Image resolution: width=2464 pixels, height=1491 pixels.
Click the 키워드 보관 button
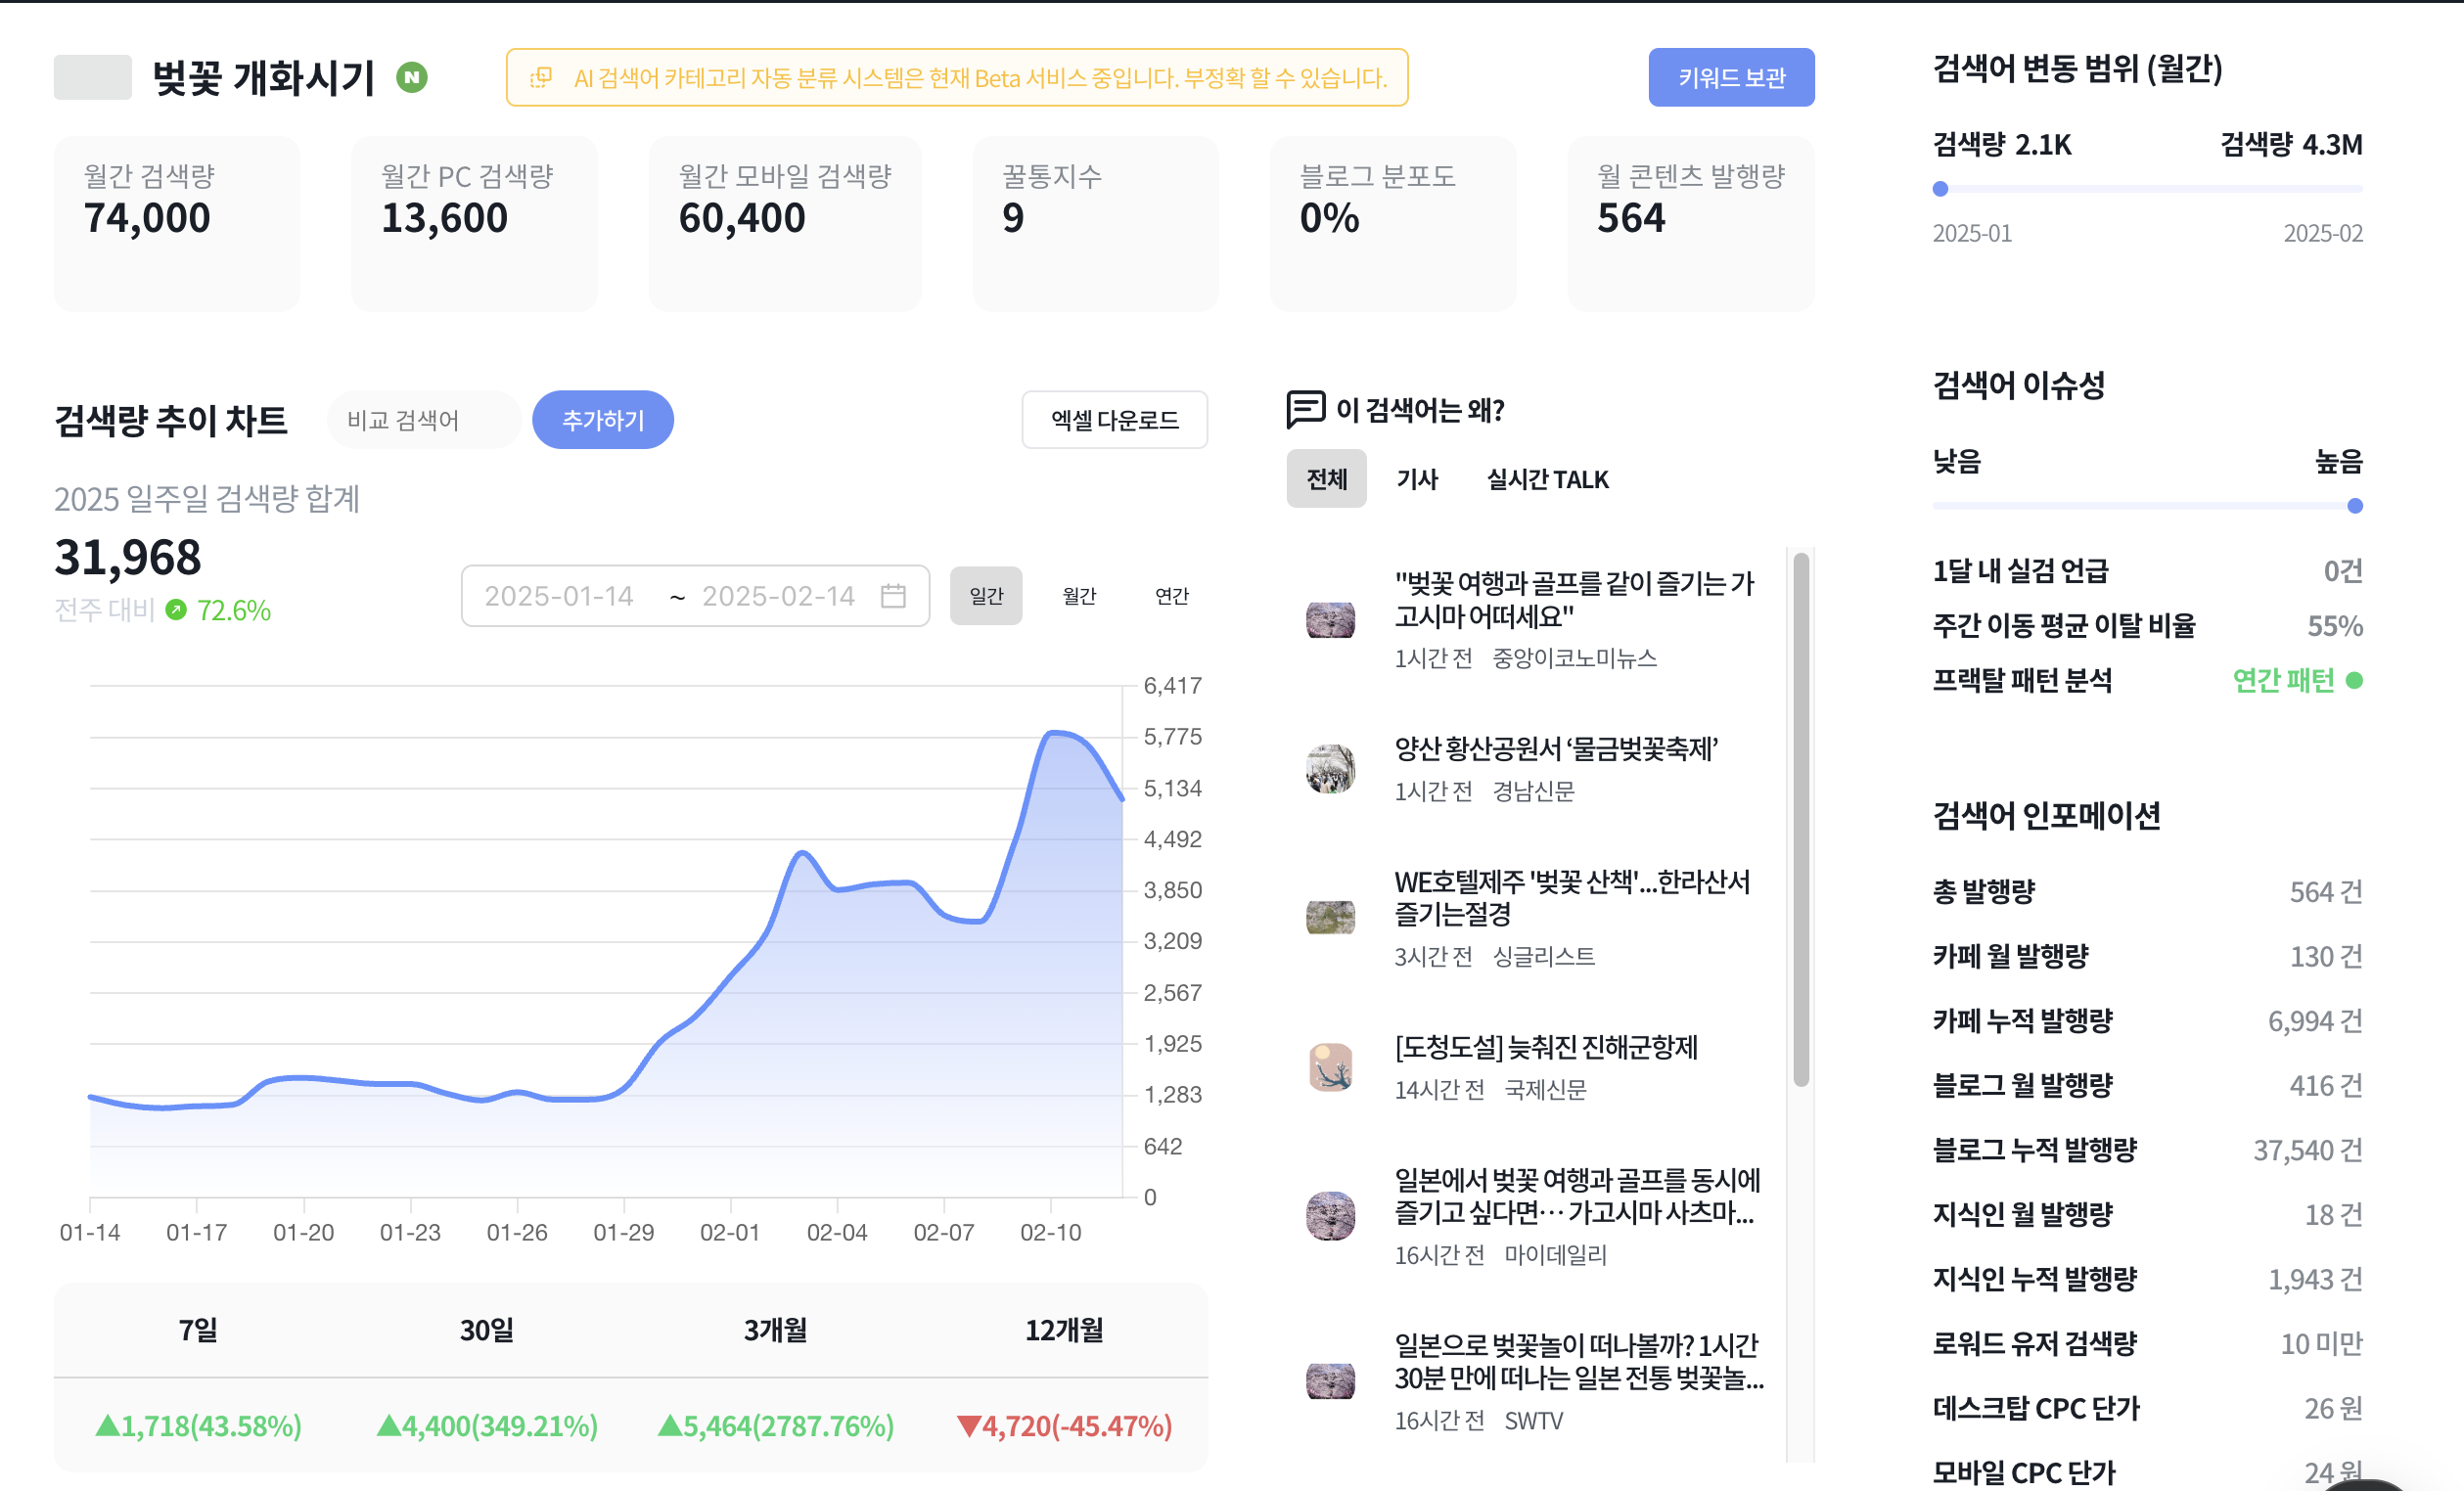(x=1731, y=77)
